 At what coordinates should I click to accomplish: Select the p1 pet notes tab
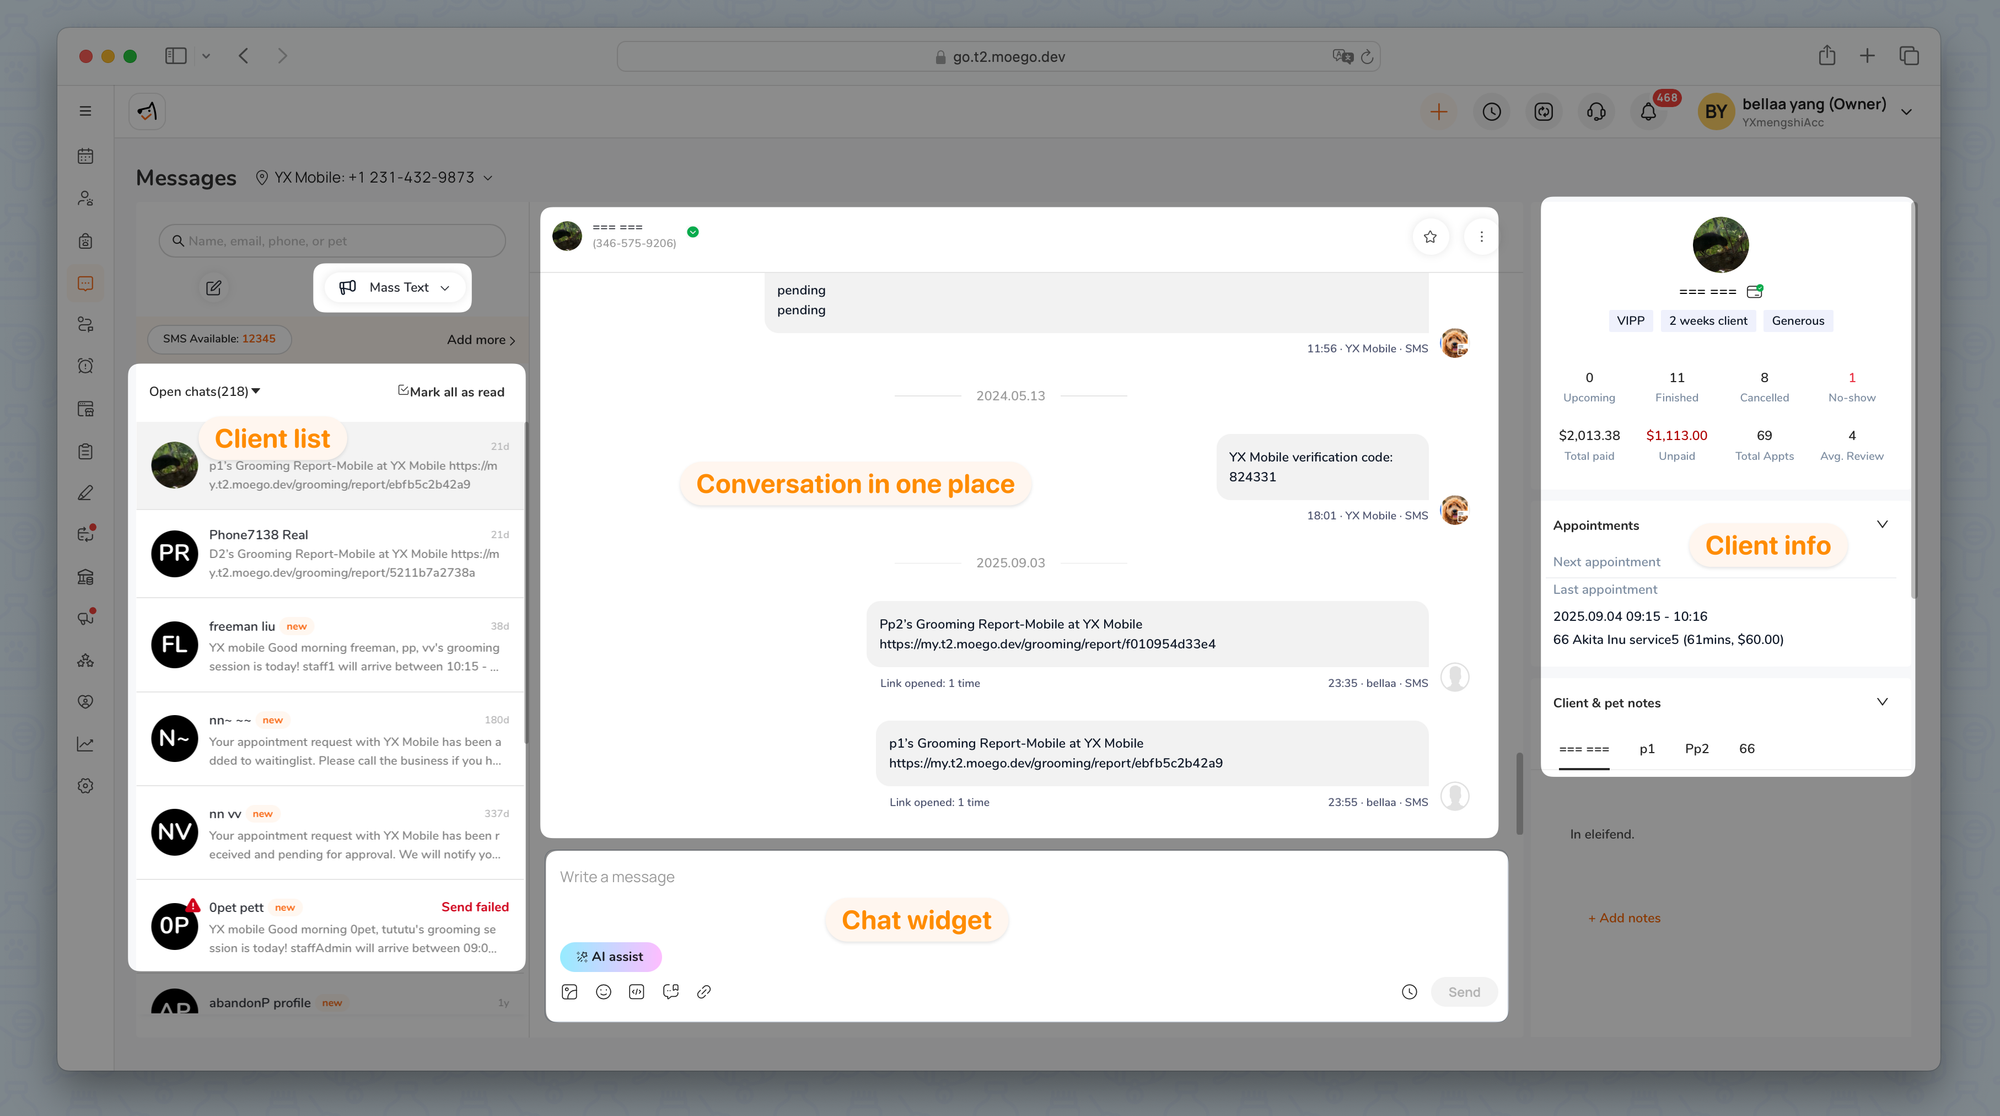[x=1646, y=749]
